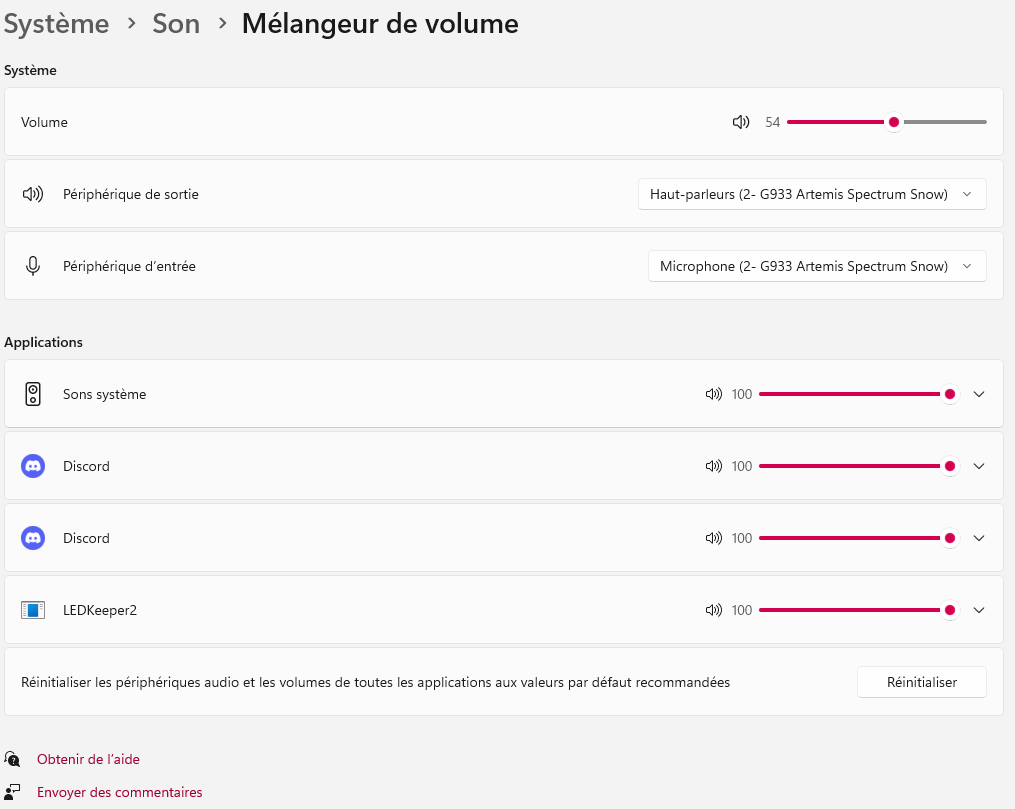Mute LEDKeeper2 speaker icon
1015x809 pixels.
coord(713,610)
